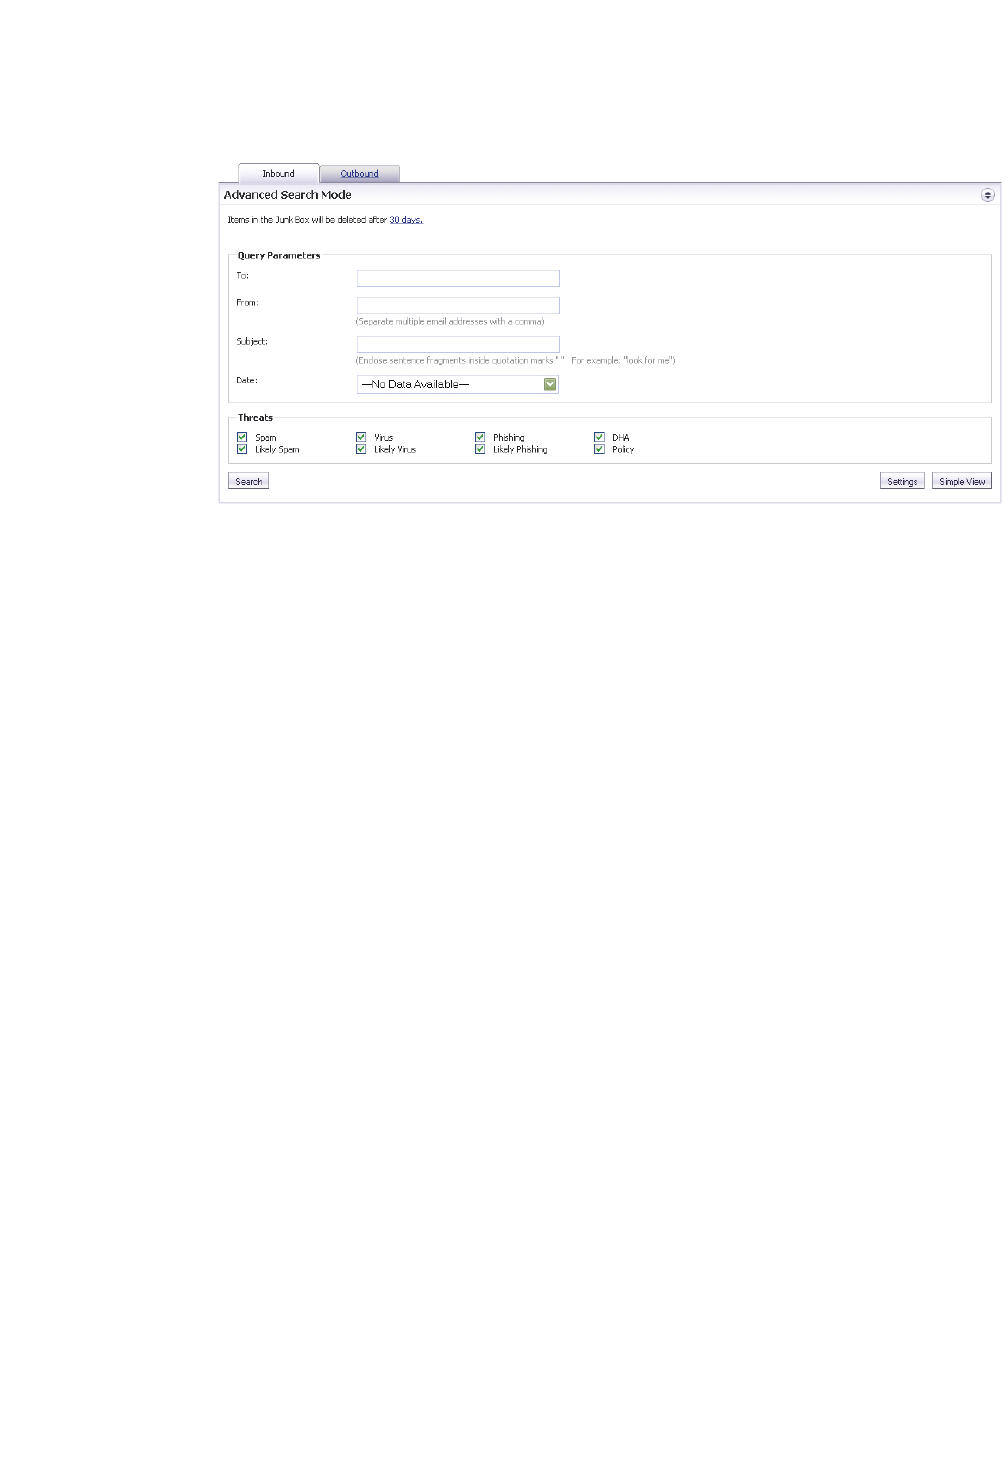Uncheck the DHA checkbox
Viewport: 1008px width, 1458px height.
pyautogui.click(x=599, y=437)
